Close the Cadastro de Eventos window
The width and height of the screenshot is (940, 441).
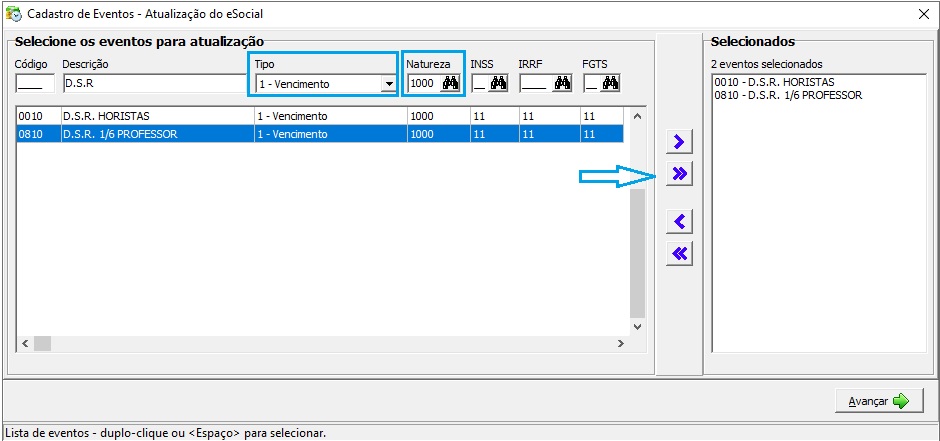tap(924, 14)
